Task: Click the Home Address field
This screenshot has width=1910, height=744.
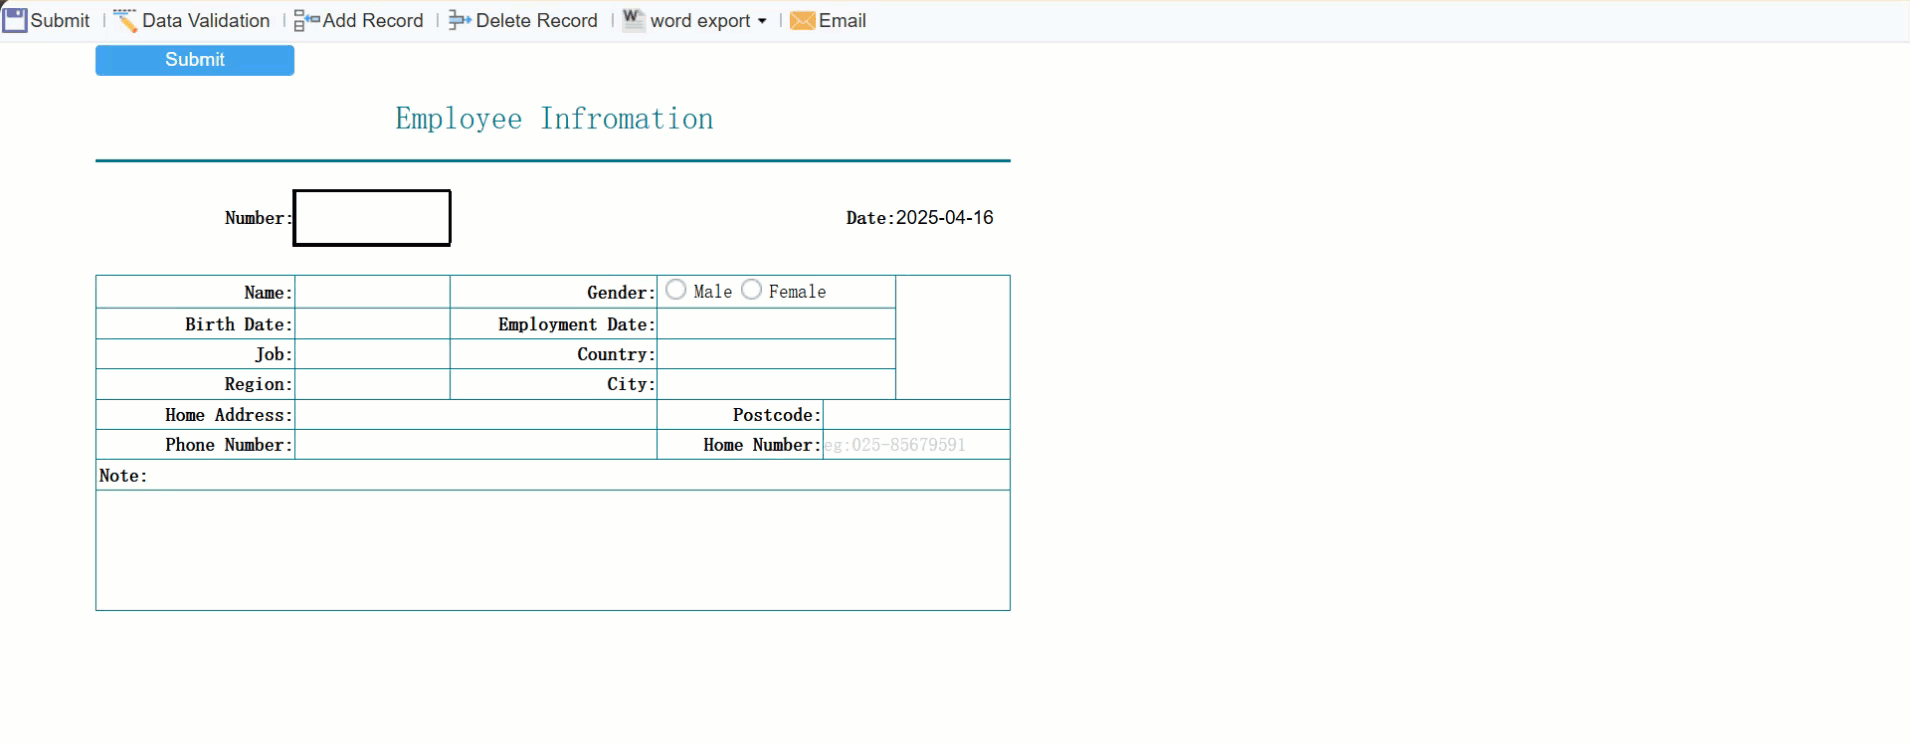Action: click(476, 415)
